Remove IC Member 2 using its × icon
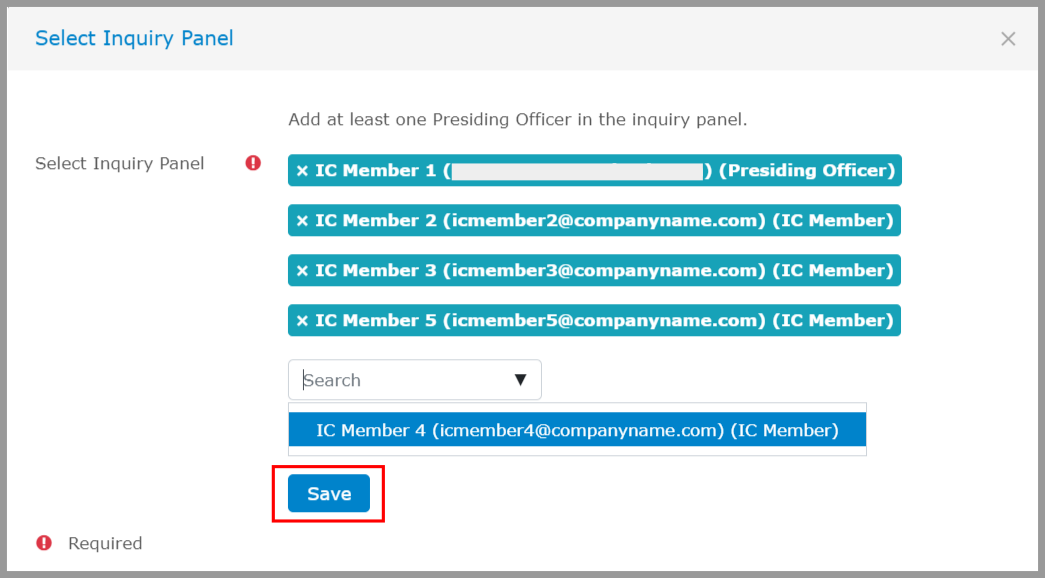This screenshot has height=578, width=1045. [x=302, y=221]
